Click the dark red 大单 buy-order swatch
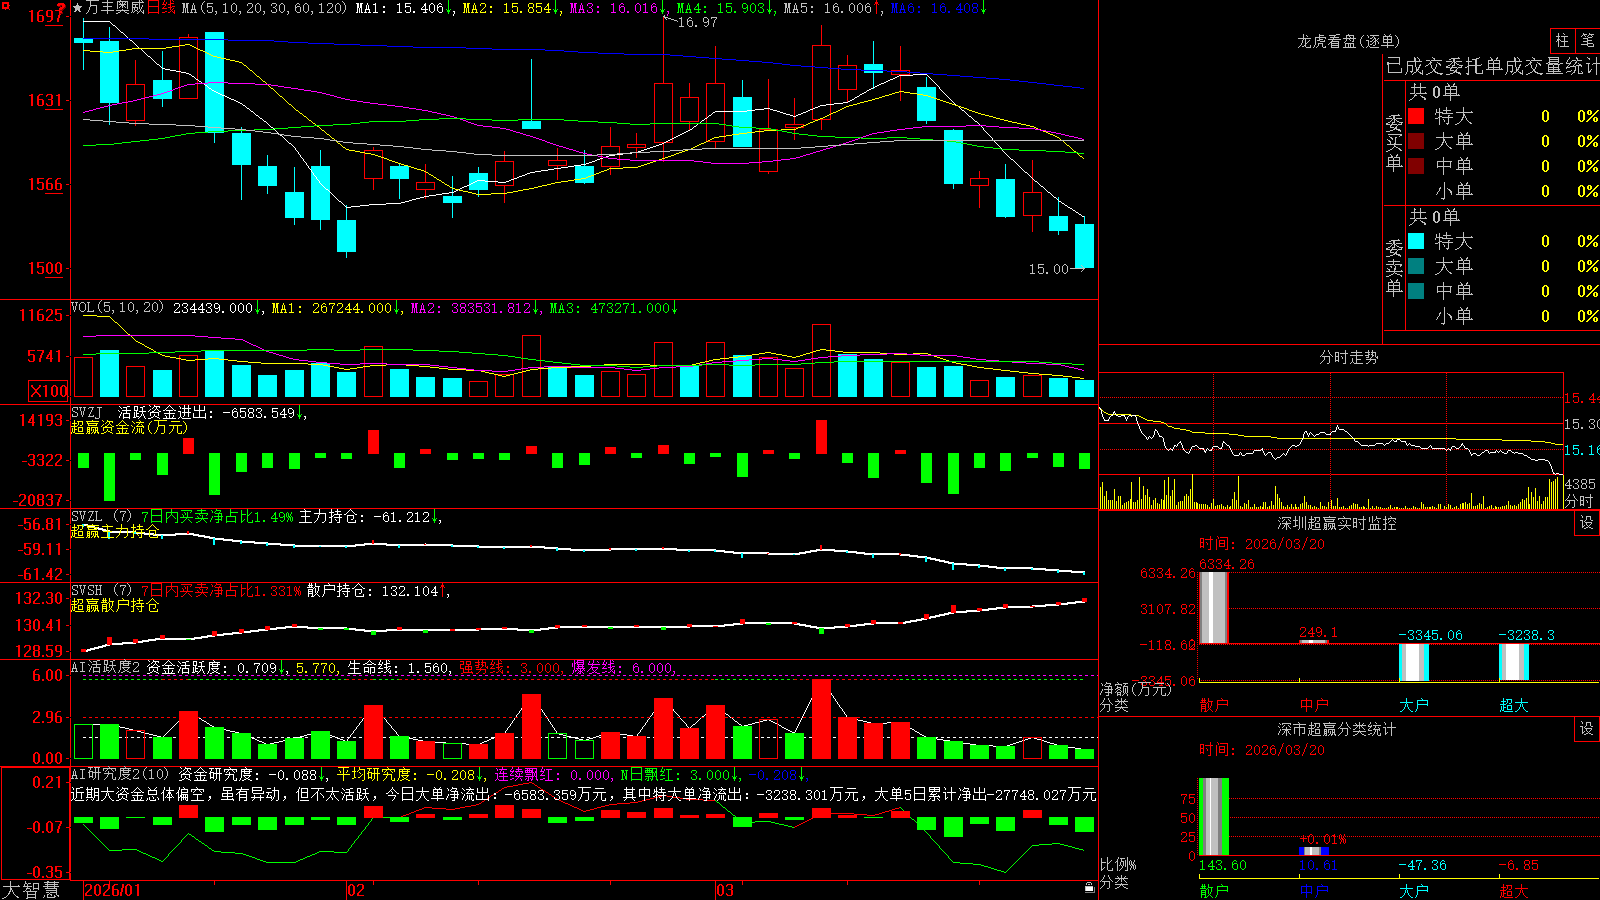The width and height of the screenshot is (1600, 900). [1416, 141]
